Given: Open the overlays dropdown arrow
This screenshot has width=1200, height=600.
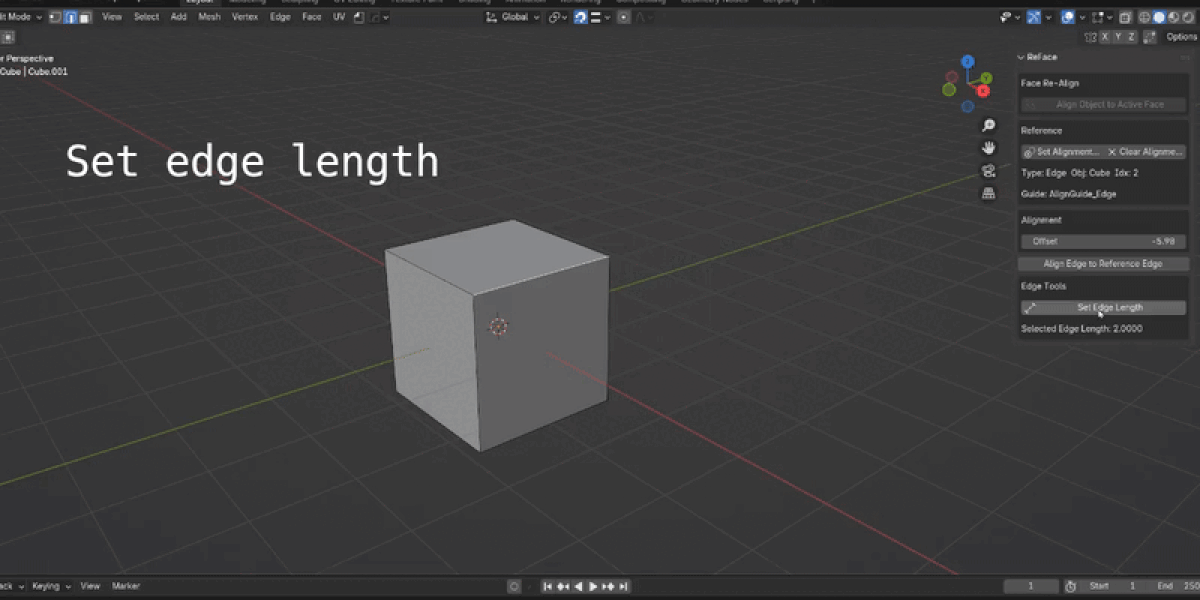Looking at the screenshot, I should coord(1082,17).
